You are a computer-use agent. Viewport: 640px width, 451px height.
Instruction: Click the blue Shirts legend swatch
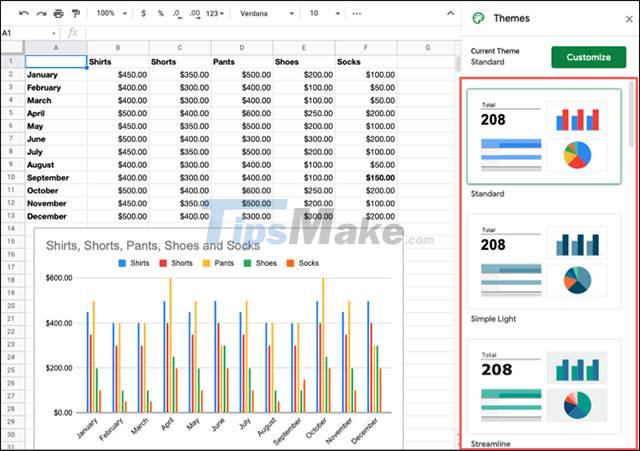pos(122,263)
